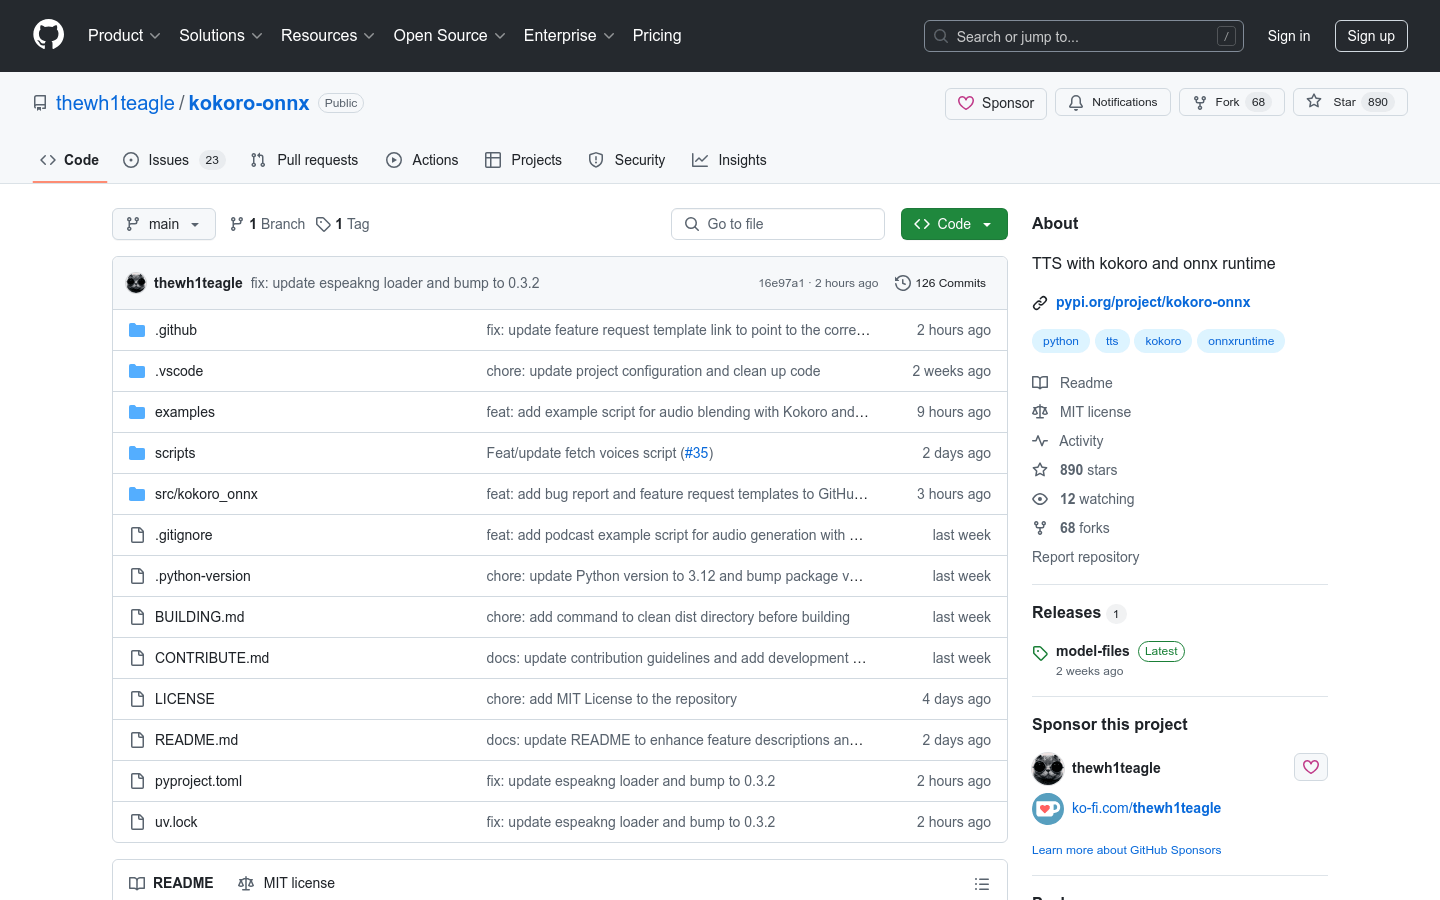Click thewh1teagle avatar in commit row

point(136,283)
